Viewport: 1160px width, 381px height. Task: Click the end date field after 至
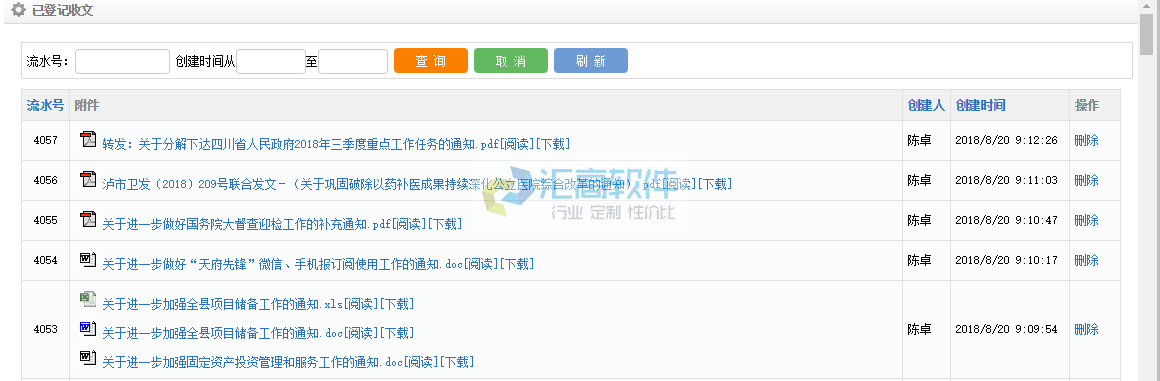[353, 61]
